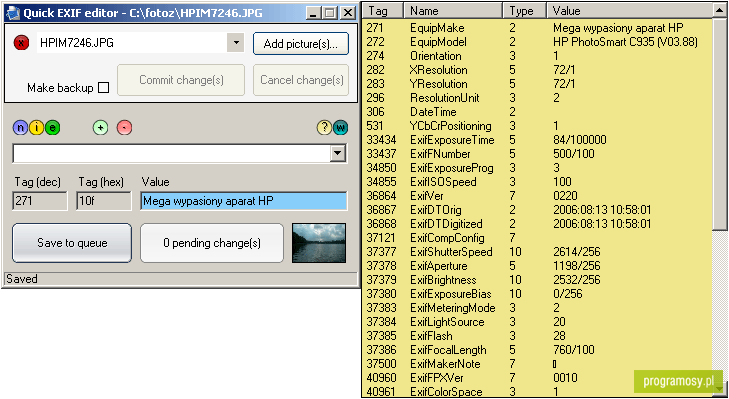Click the value 84/100000
The width and height of the screenshot is (729, 399).
point(580,140)
